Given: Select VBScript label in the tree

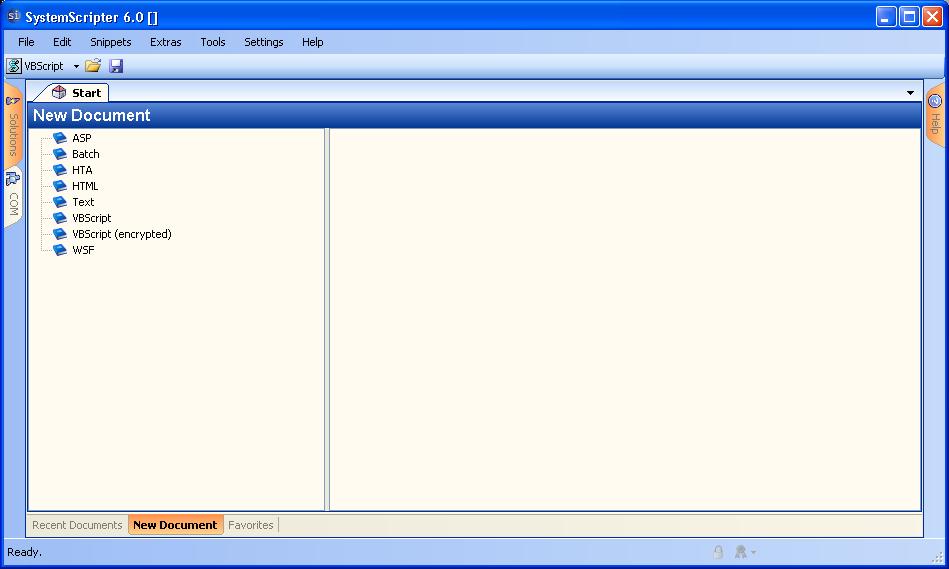Looking at the screenshot, I should click(x=91, y=218).
